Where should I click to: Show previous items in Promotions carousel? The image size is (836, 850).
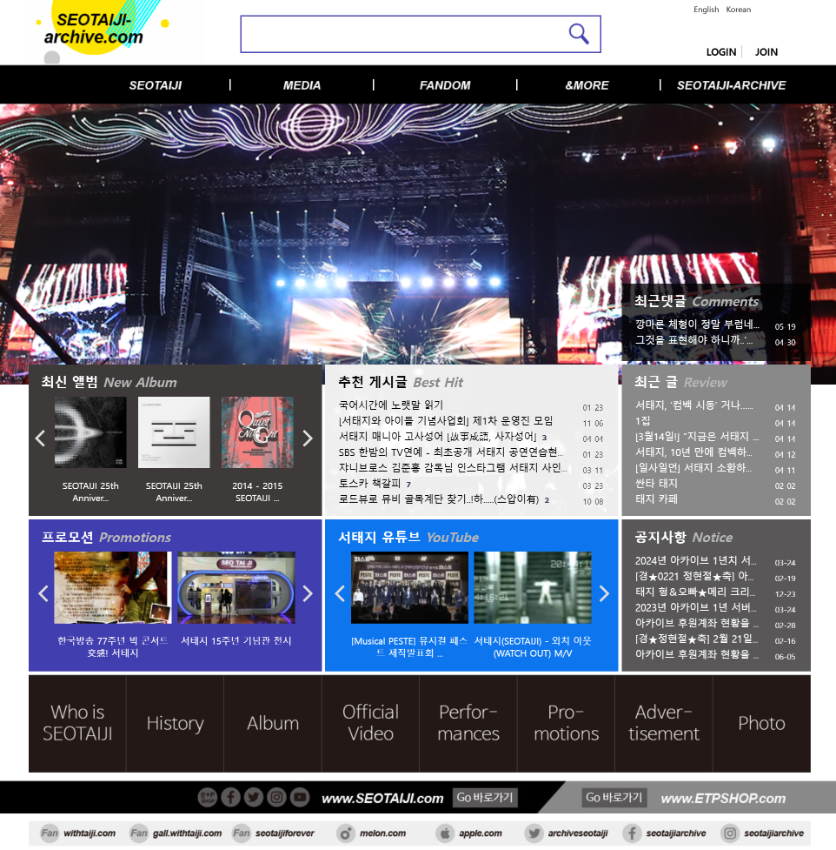tap(43, 593)
